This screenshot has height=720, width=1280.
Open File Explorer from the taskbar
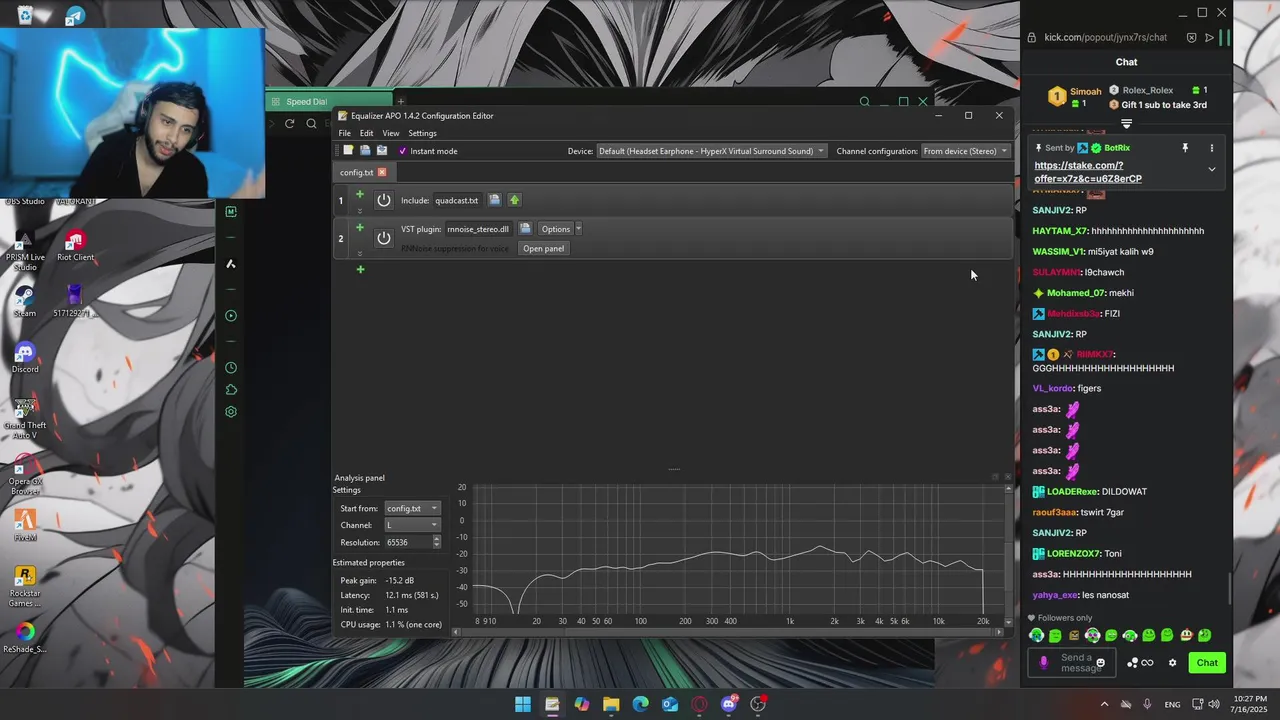point(611,704)
